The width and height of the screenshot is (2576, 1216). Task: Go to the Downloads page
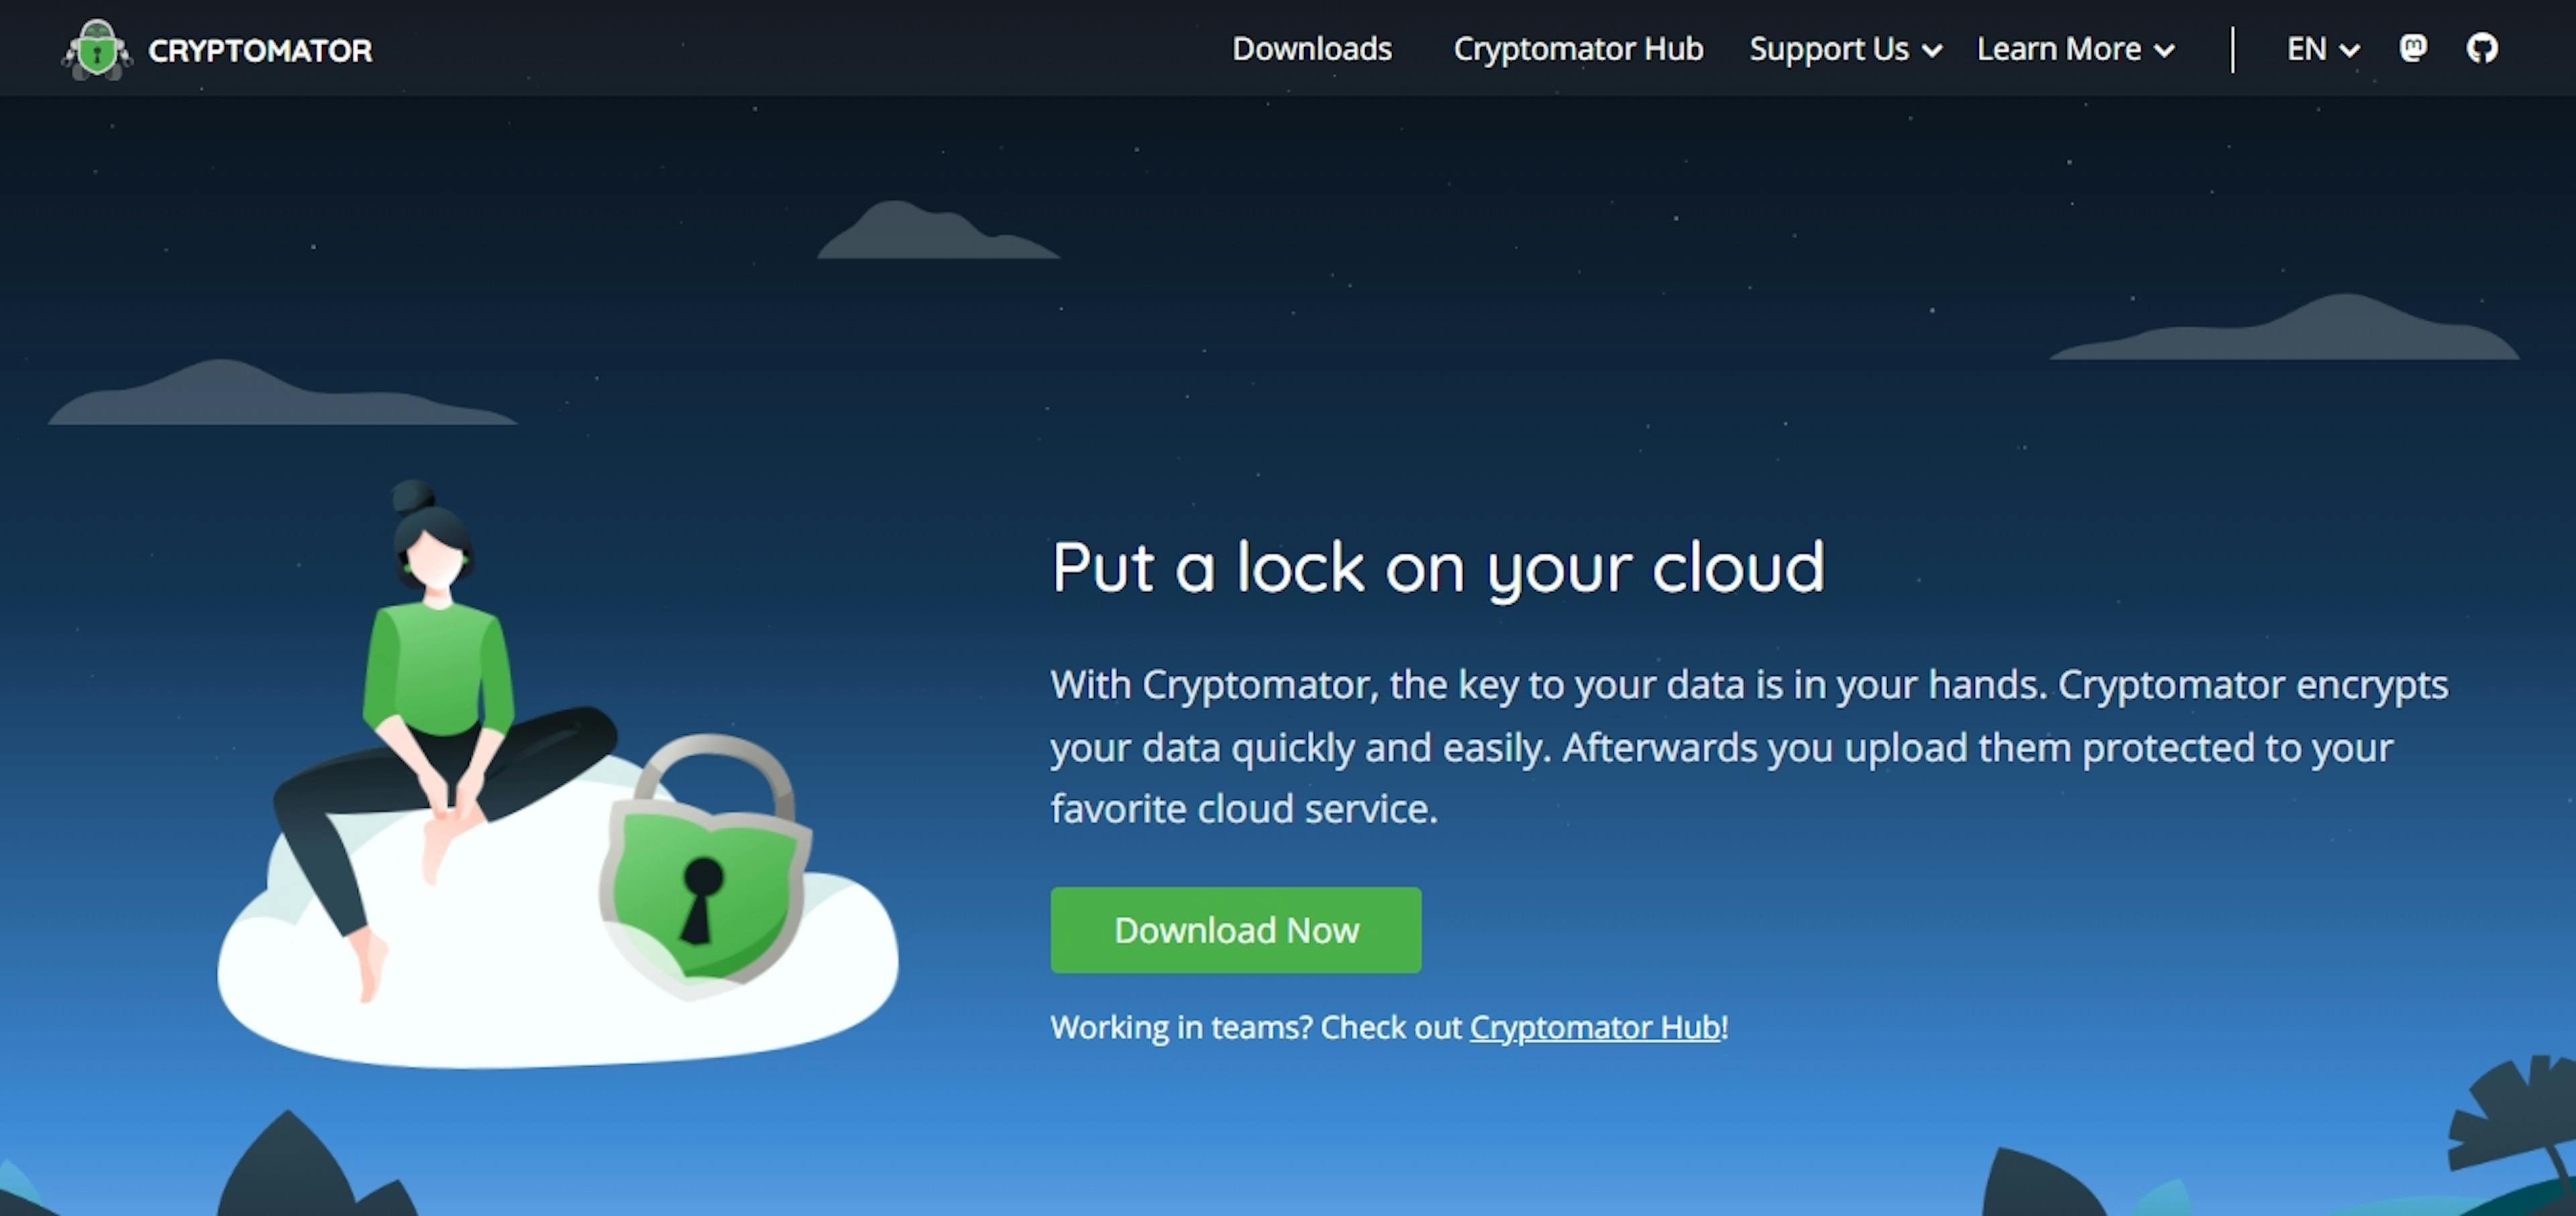[x=1312, y=49]
